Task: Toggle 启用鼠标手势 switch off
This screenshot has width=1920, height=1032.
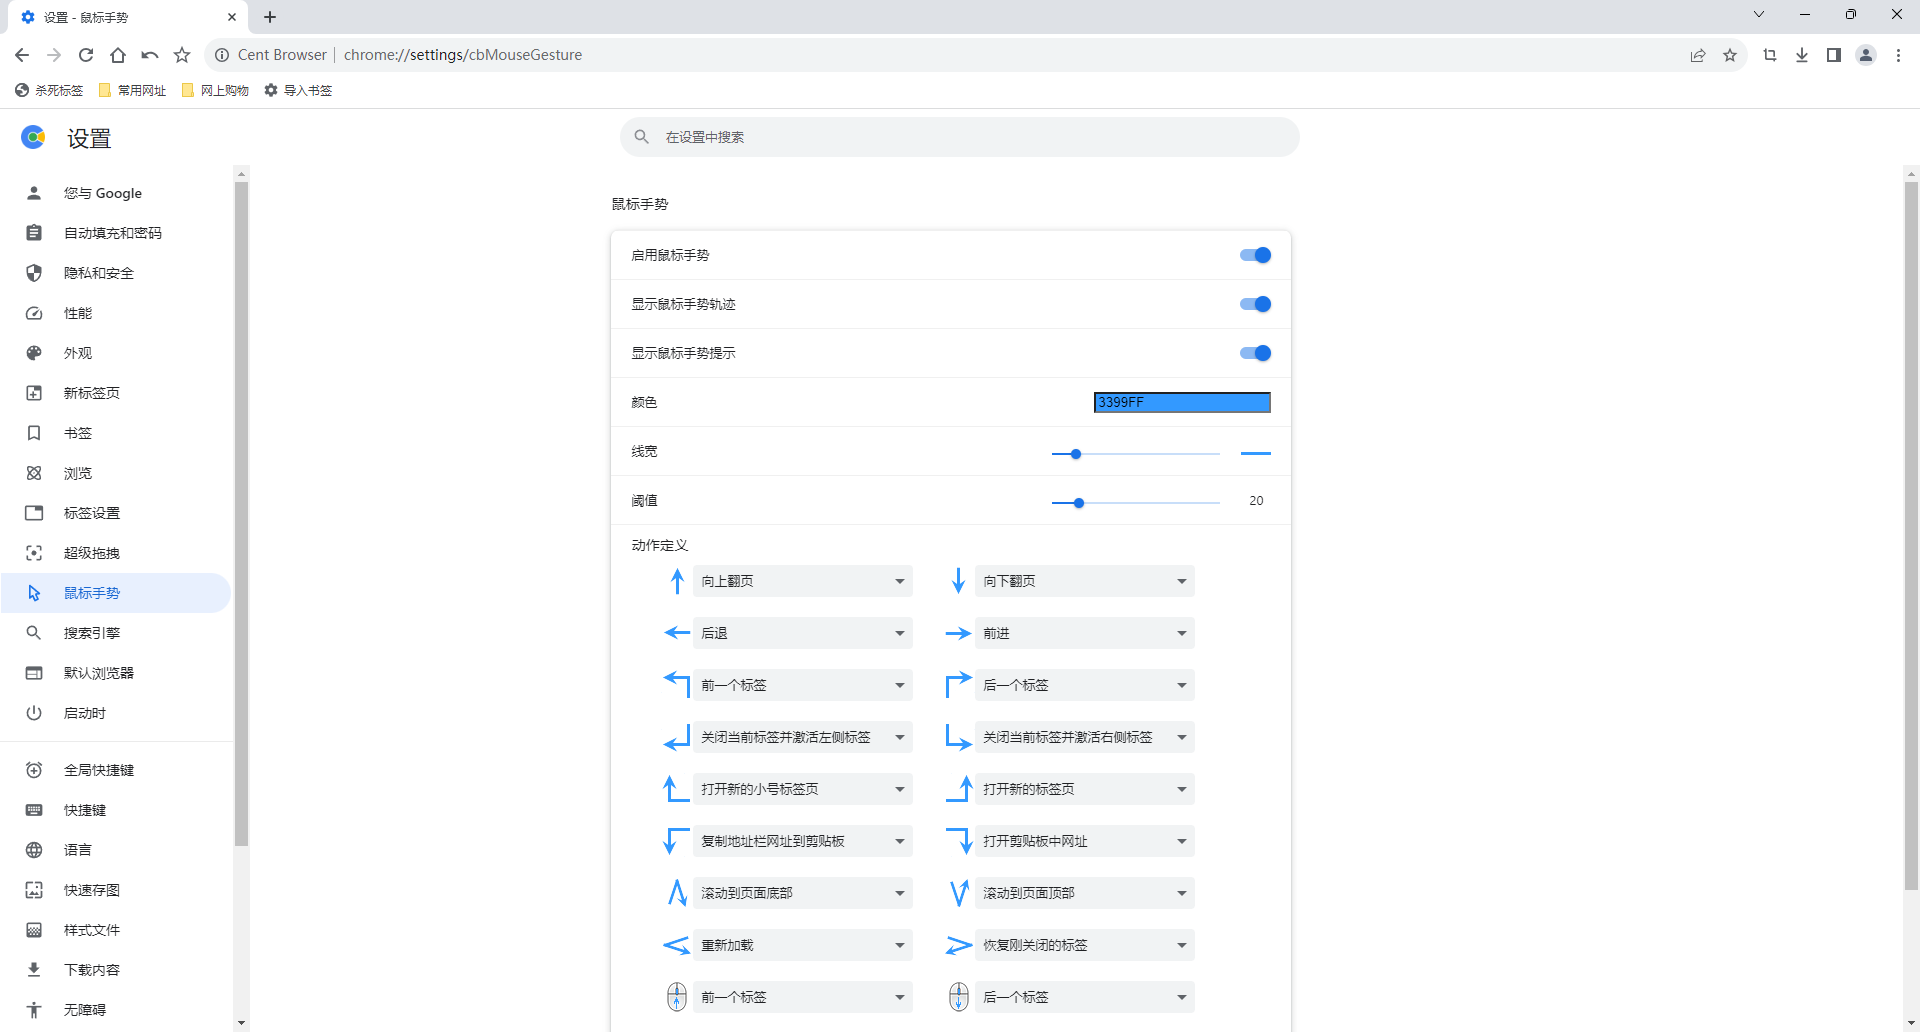Action: point(1255,255)
